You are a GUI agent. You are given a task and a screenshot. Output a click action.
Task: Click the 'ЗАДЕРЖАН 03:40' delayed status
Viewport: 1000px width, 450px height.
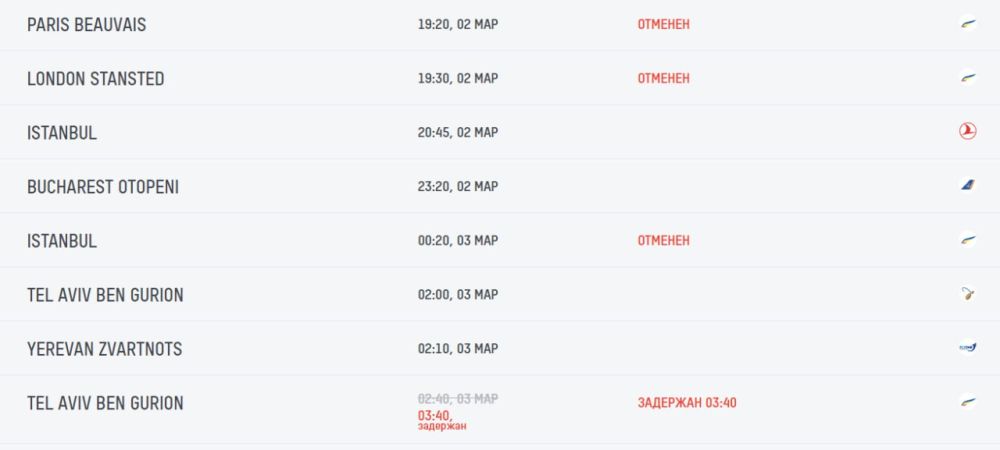(x=687, y=403)
